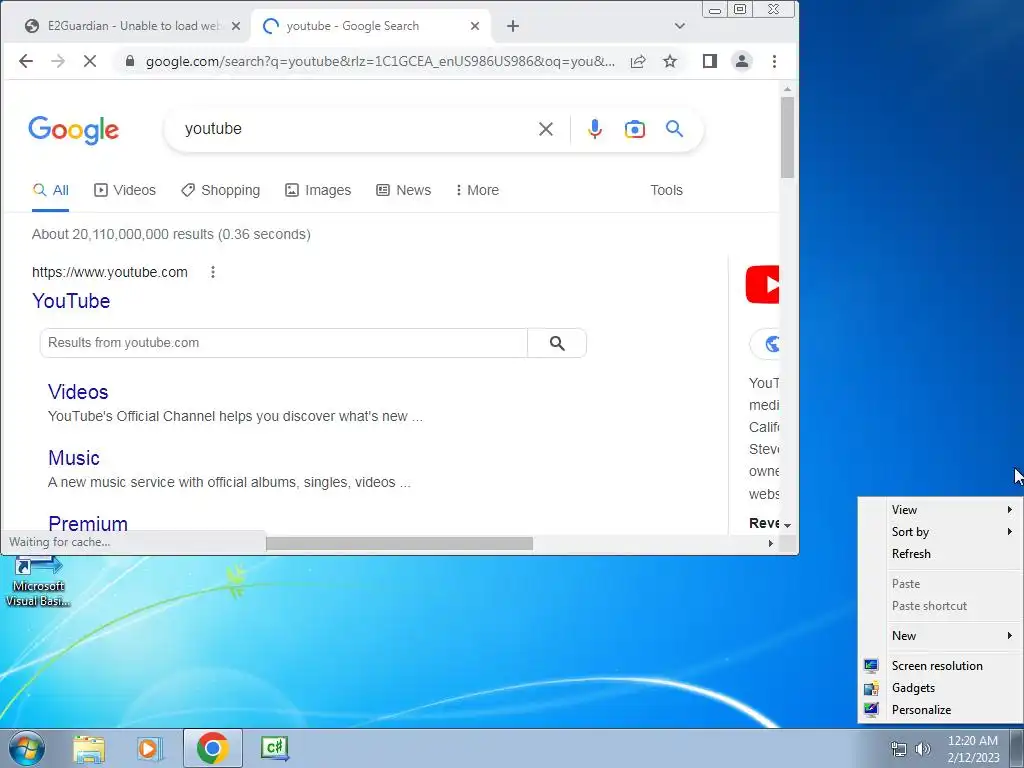
Task: Open the volume speaker tray icon
Action: tap(923, 749)
